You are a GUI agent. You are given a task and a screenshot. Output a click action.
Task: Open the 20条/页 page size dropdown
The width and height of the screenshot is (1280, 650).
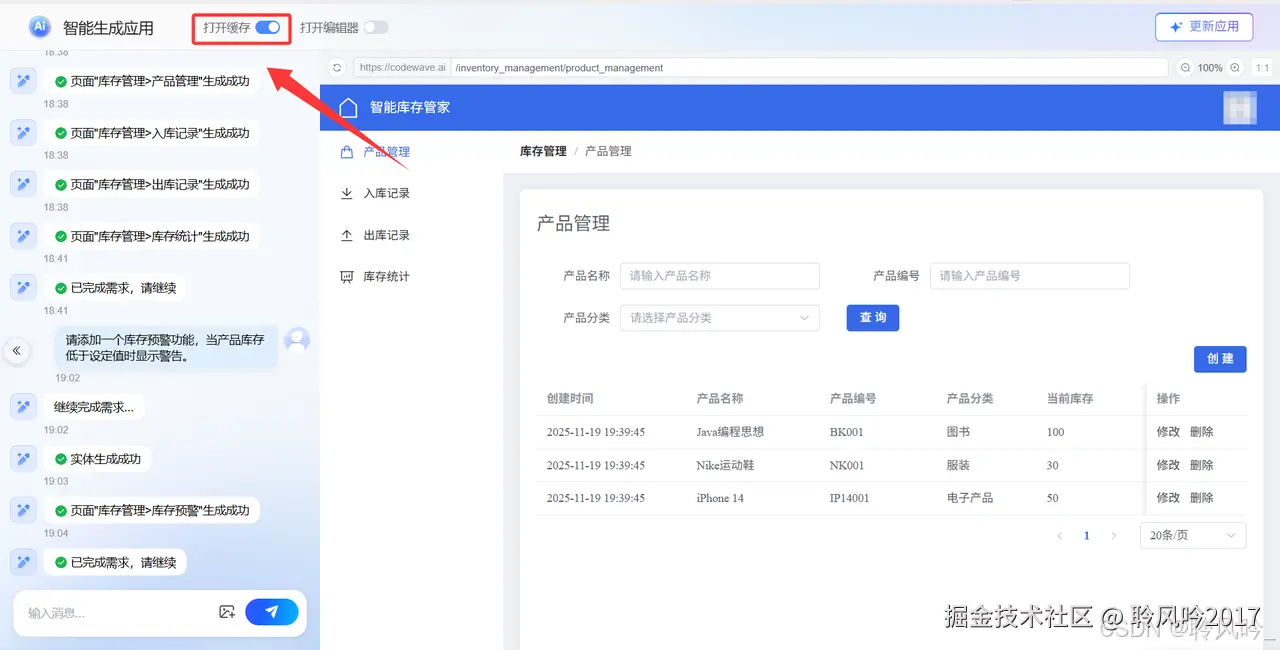1192,535
